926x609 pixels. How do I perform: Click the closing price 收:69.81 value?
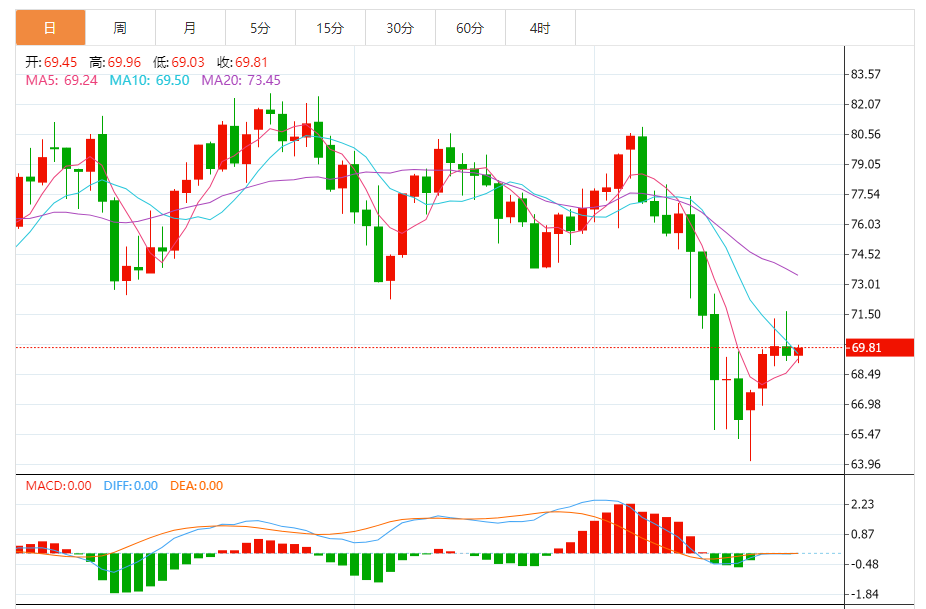[x=243, y=62]
